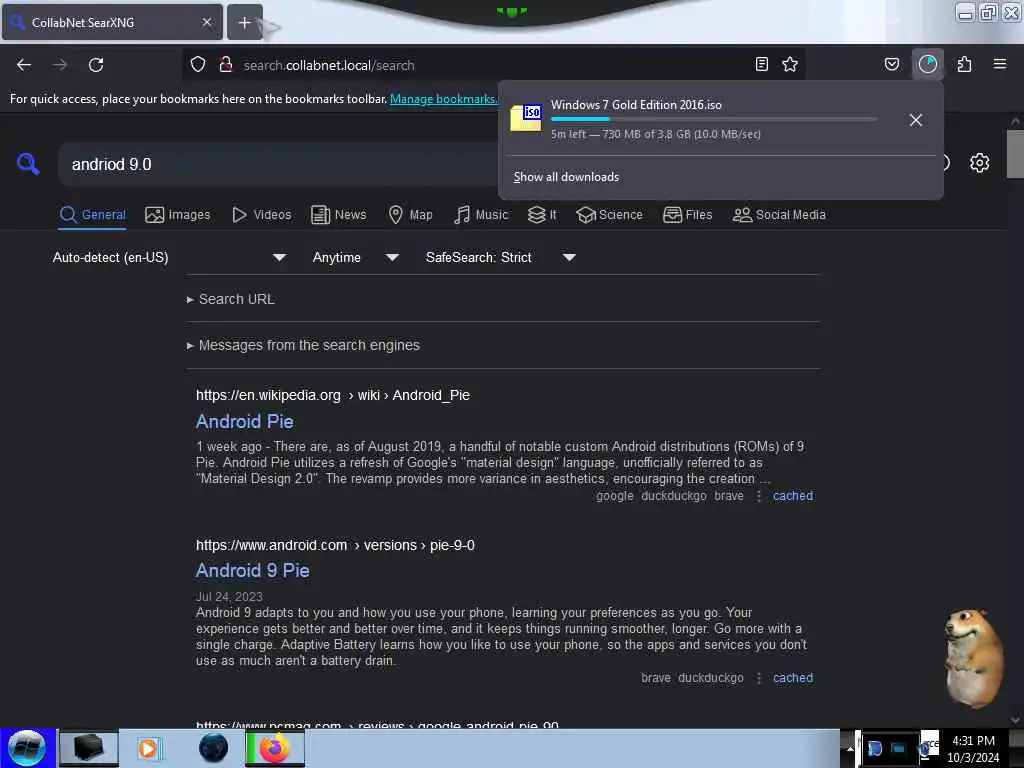The width and height of the screenshot is (1024, 768).
Task: Click the insecure connection padlock icon
Action: pos(226,65)
